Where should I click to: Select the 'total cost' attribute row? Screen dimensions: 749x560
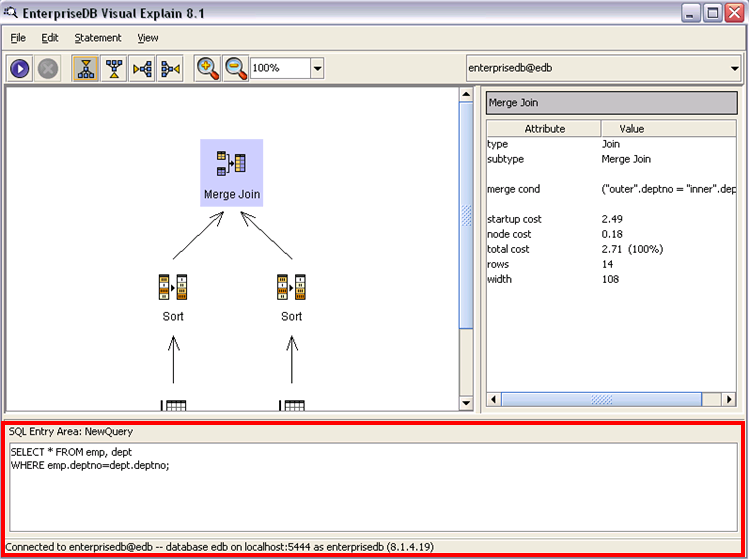611,249
